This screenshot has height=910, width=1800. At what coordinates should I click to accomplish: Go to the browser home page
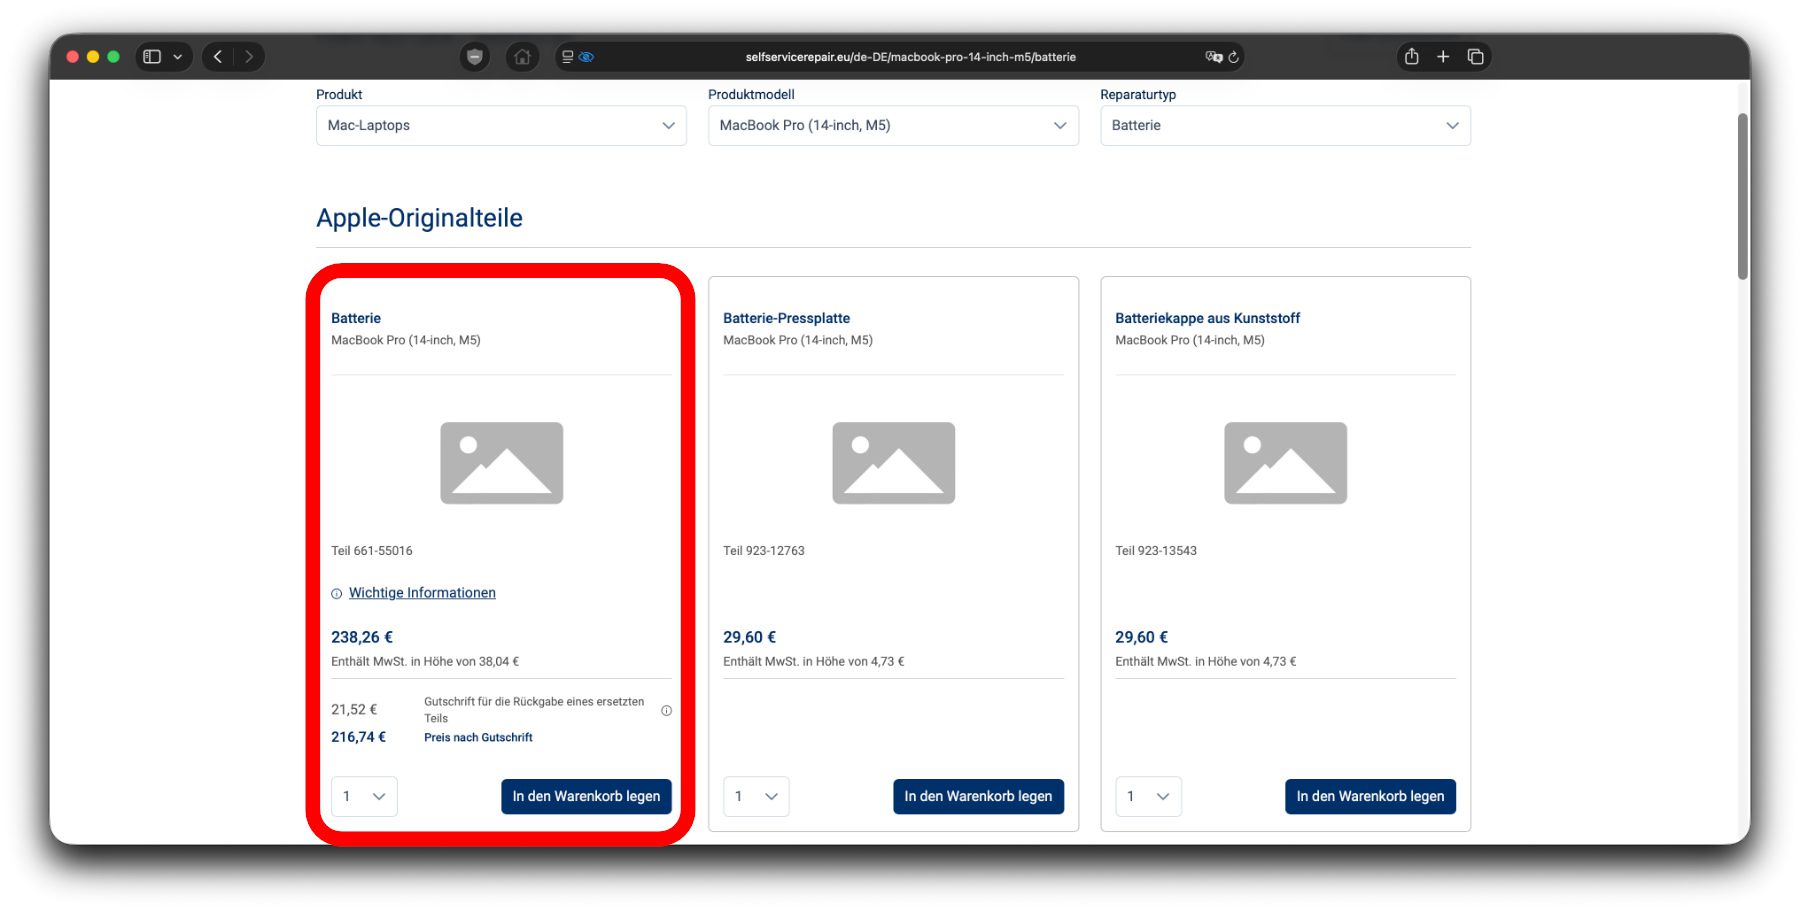coord(522,57)
